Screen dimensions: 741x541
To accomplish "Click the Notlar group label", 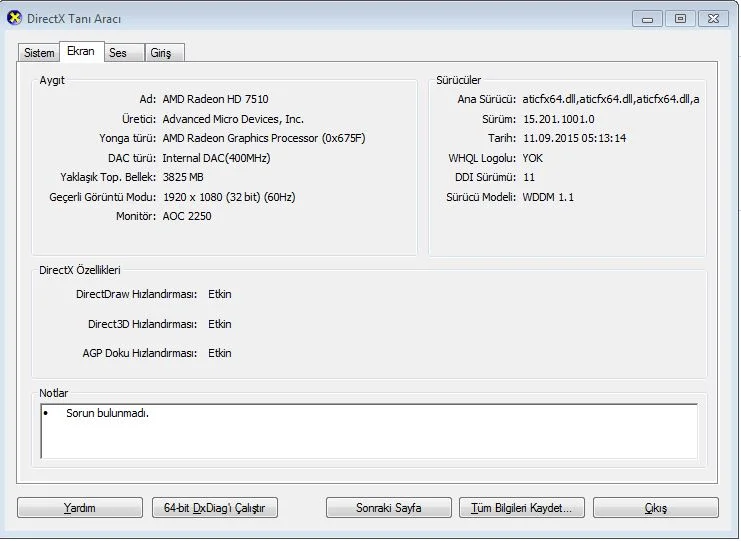I will [x=53, y=393].
